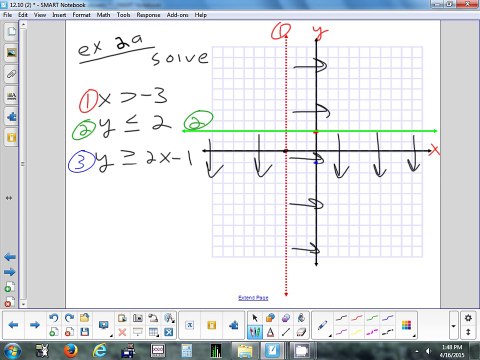Click the Paste clipboard icon
This screenshot has height=360, width=480.
click(122, 318)
